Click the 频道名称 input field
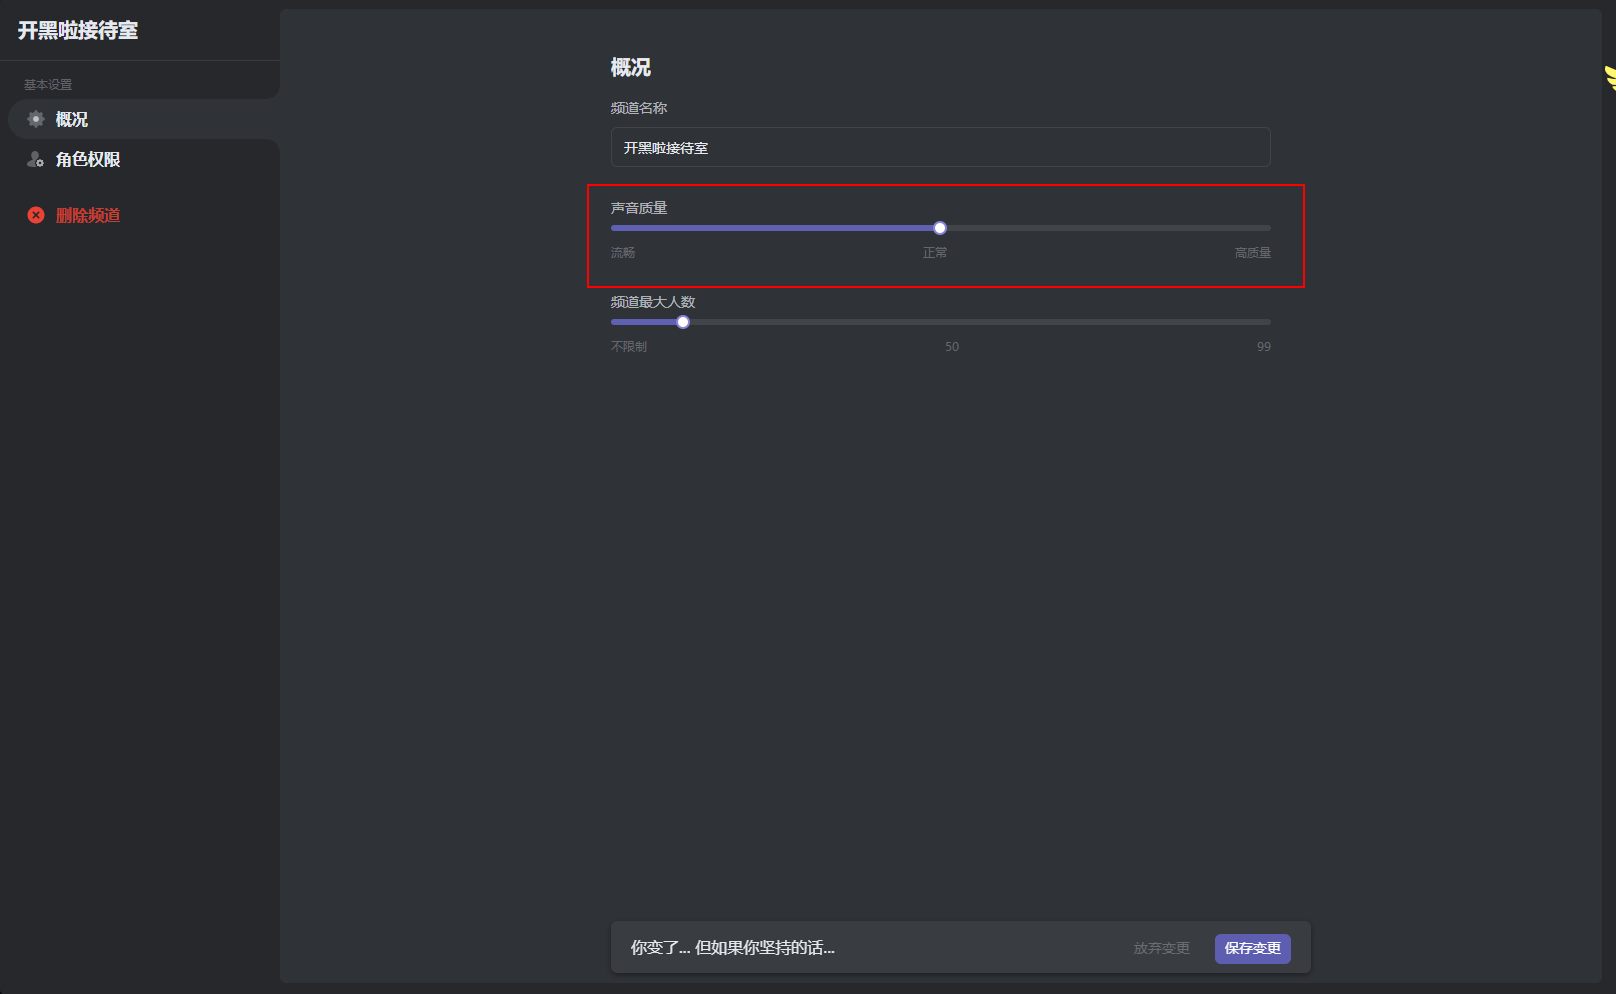 coord(940,147)
